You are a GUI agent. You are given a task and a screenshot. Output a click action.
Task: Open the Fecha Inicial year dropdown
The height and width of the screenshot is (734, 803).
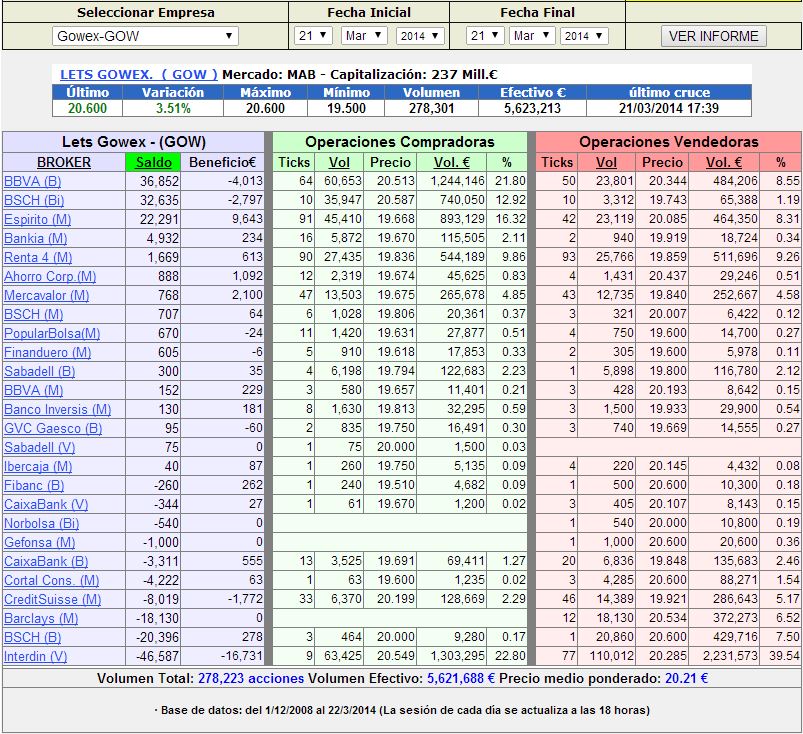[x=419, y=36]
